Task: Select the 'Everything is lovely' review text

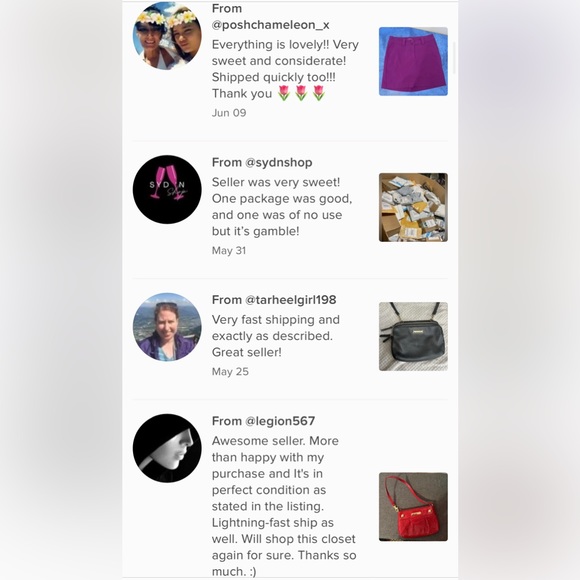Action: [285, 69]
